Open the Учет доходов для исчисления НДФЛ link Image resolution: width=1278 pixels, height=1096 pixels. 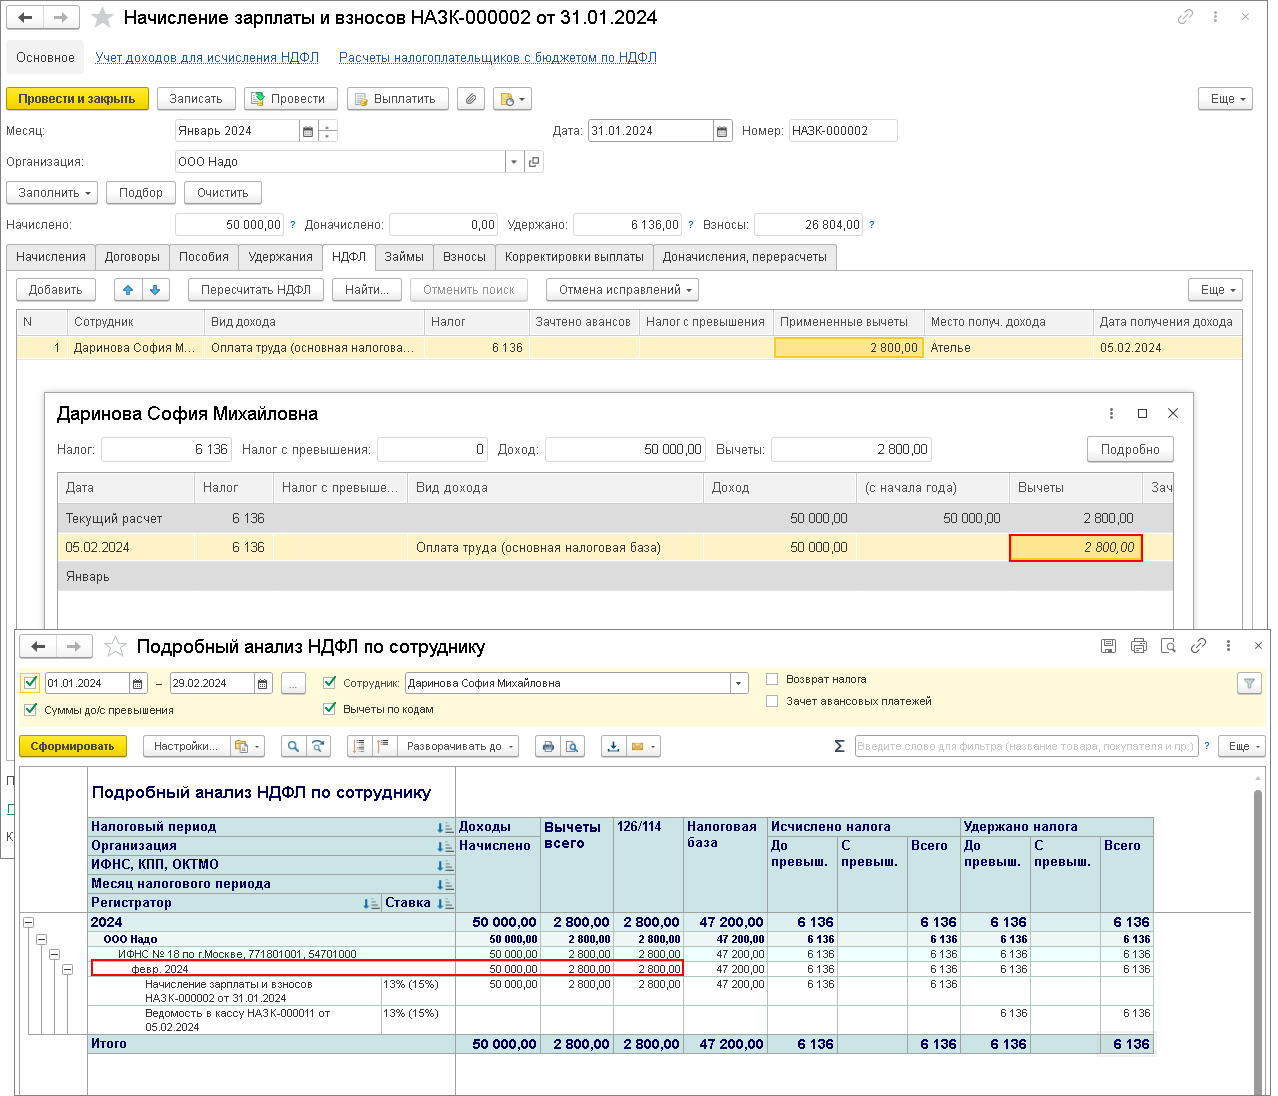(207, 58)
